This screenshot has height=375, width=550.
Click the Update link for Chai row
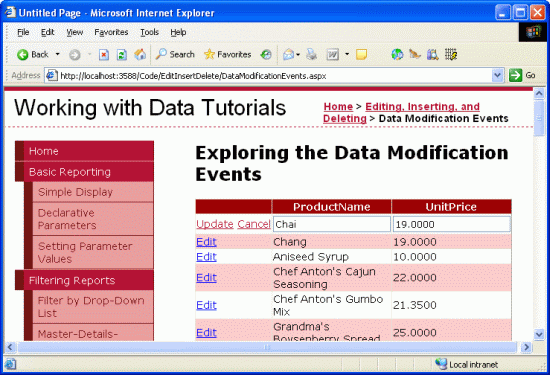(x=215, y=224)
